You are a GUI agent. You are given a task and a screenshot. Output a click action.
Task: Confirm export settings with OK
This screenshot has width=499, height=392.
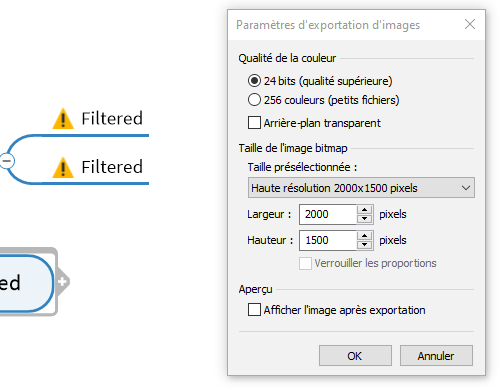pos(355,356)
